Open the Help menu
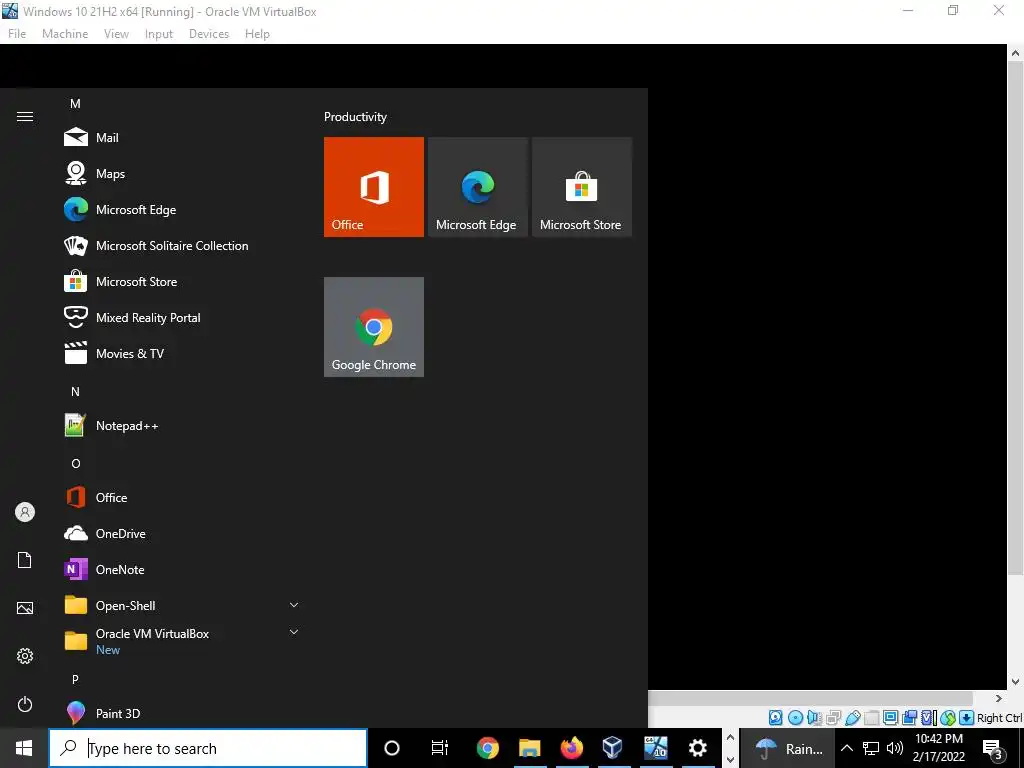This screenshot has width=1024, height=768. pyautogui.click(x=257, y=33)
